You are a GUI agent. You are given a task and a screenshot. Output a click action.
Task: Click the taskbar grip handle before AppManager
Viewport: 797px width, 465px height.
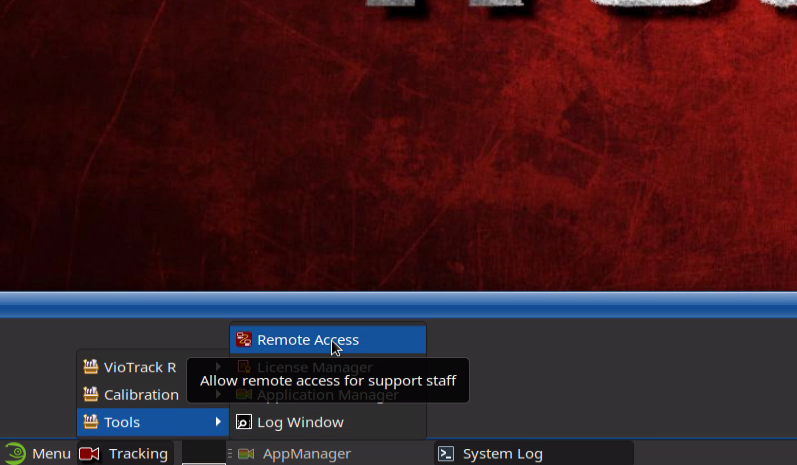pos(230,454)
